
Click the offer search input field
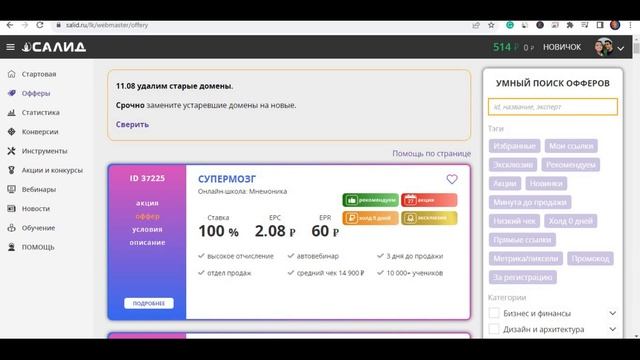553,107
